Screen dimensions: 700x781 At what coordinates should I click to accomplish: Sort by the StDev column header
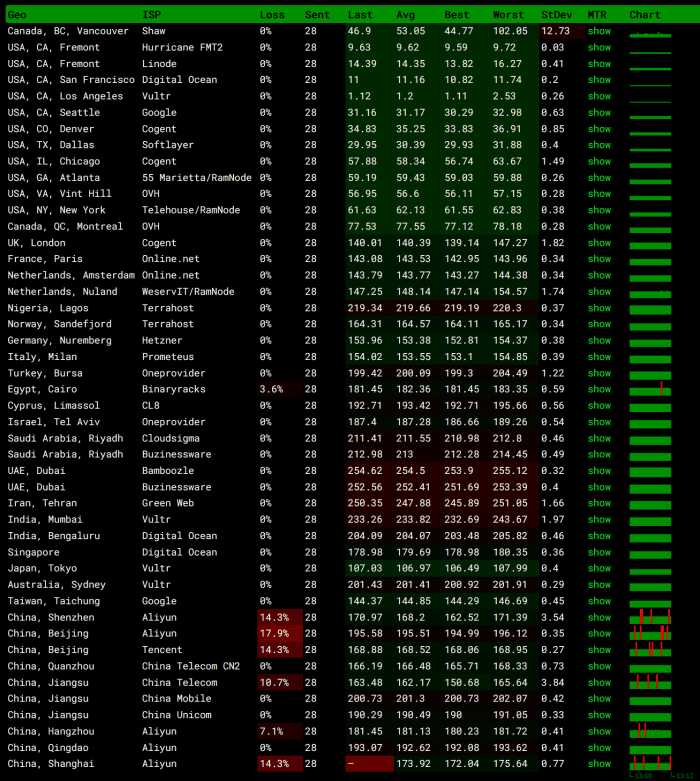pos(557,15)
